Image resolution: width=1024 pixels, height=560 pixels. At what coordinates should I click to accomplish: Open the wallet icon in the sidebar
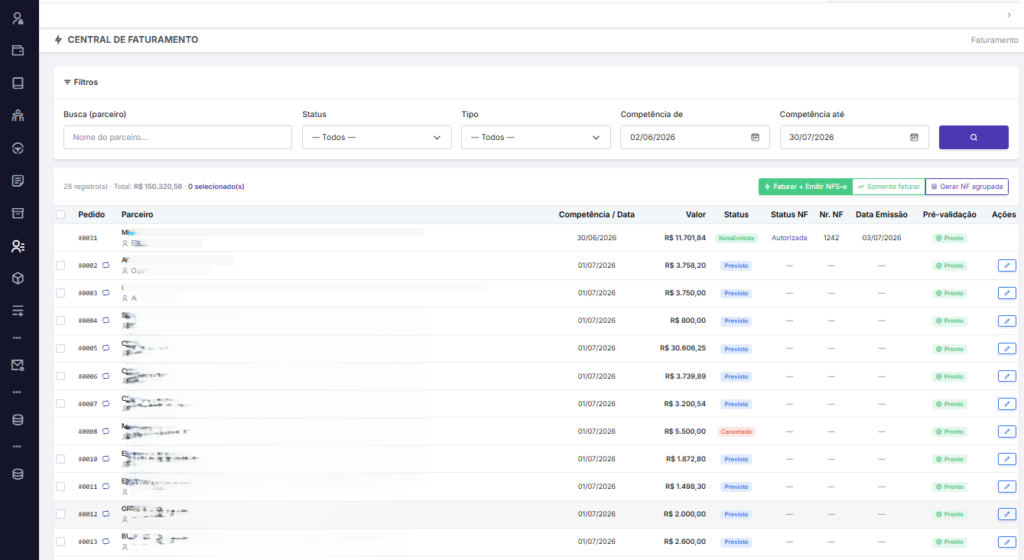click(18, 50)
